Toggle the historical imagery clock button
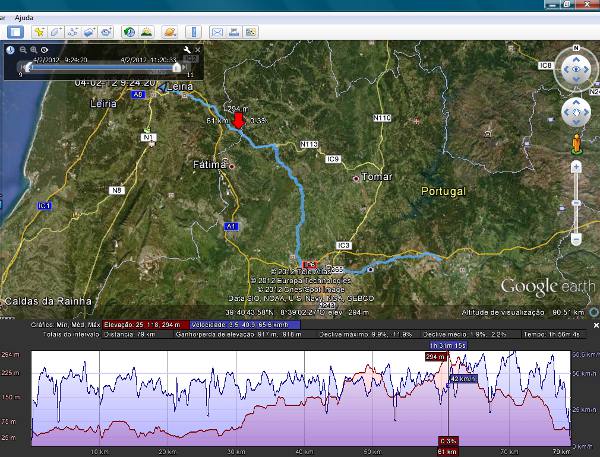The image size is (600, 457). click(129, 32)
